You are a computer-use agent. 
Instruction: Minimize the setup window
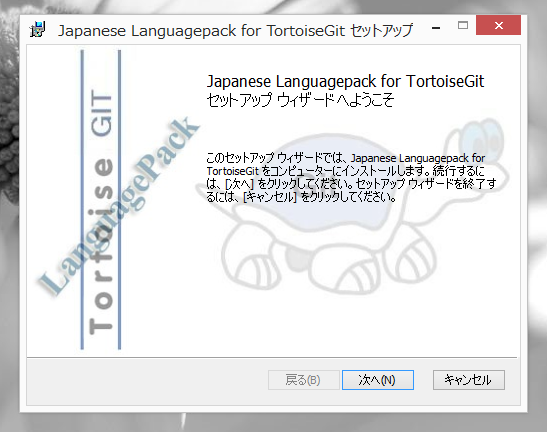tap(436, 27)
